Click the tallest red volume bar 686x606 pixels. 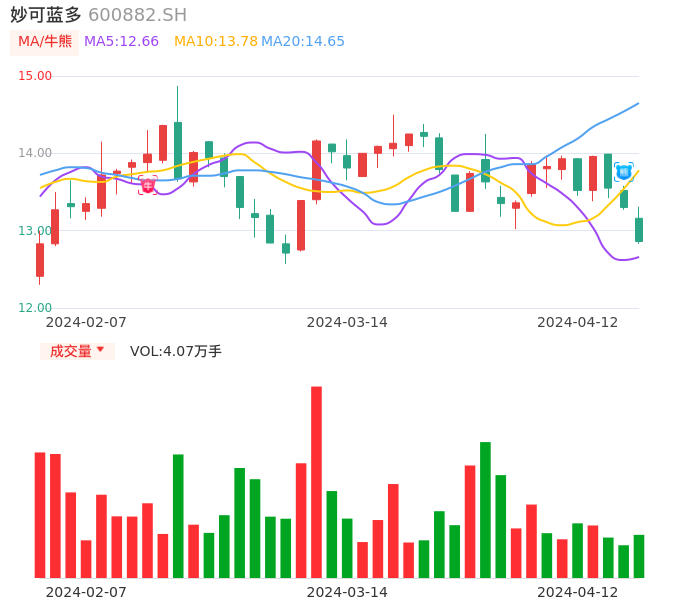[x=316, y=481]
